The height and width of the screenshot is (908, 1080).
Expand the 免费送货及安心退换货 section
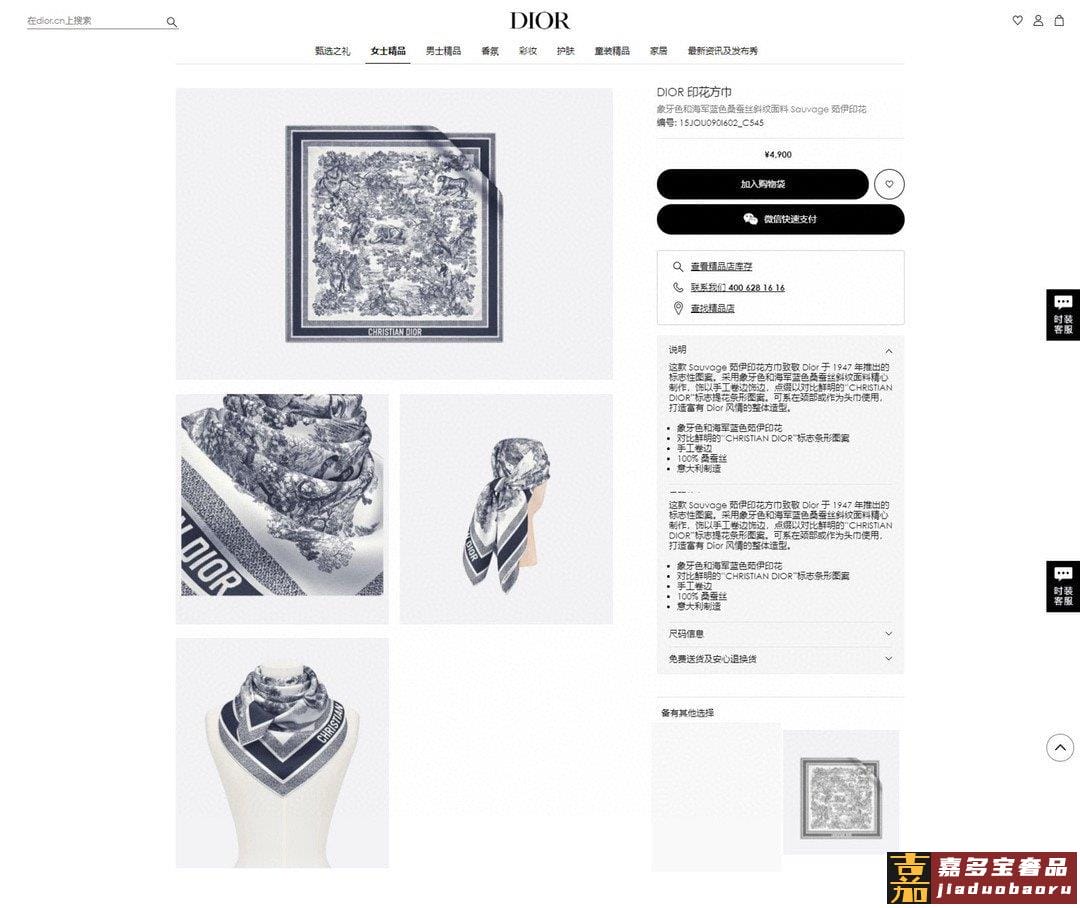(780, 659)
